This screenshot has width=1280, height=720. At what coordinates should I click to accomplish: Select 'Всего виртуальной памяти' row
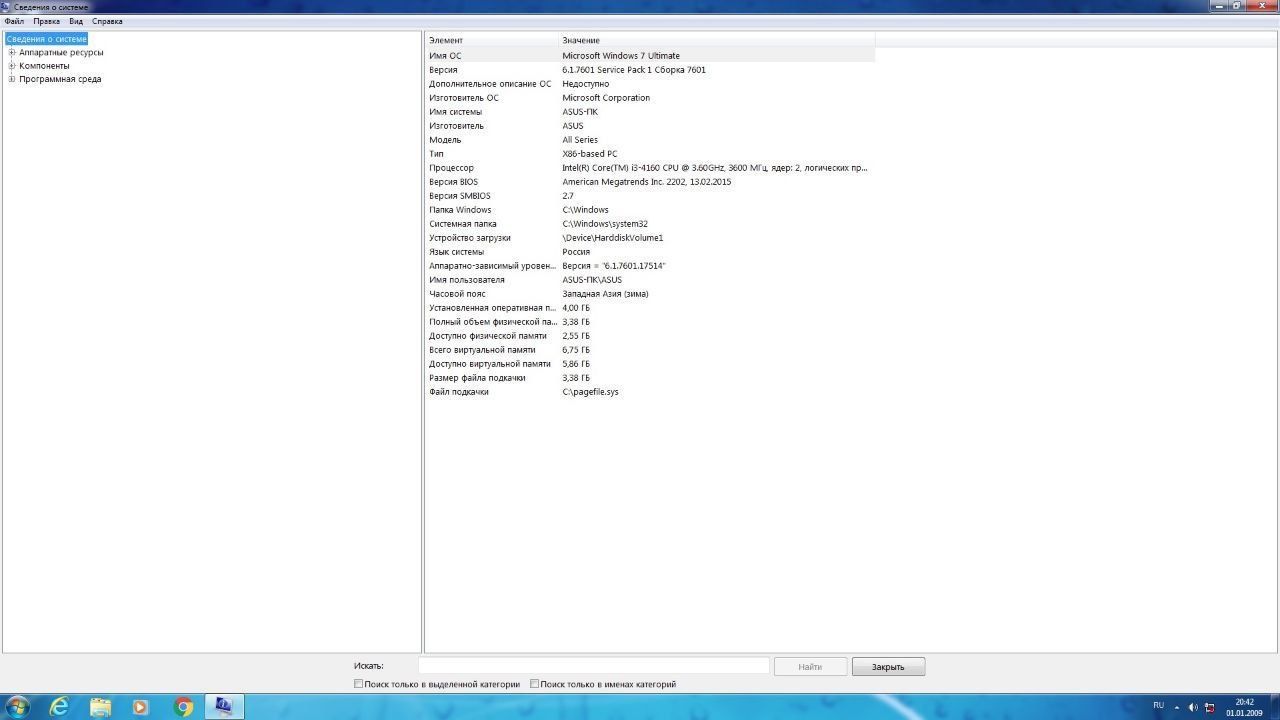coord(650,350)
